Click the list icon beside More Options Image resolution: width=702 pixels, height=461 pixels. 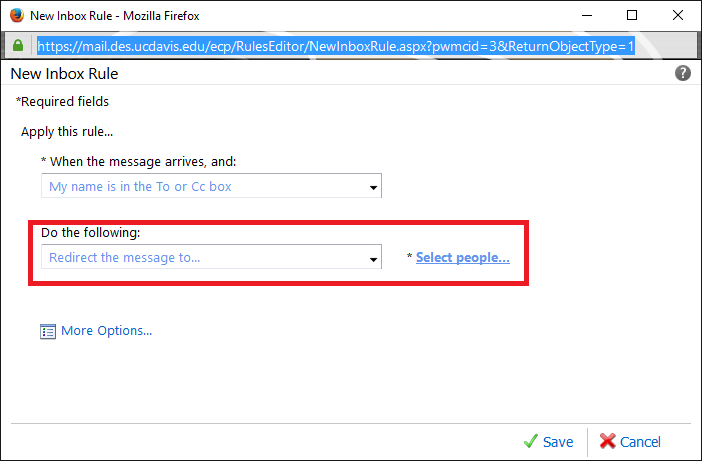point(48,332)
